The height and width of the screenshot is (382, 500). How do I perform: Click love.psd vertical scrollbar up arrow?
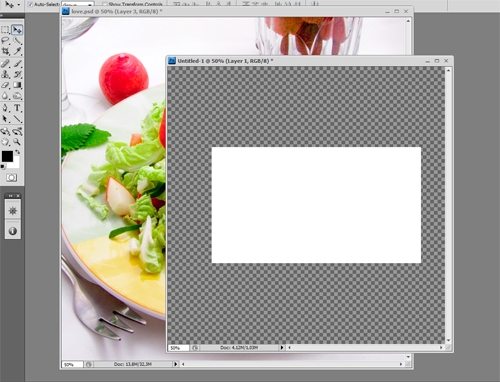click(x=408, y=21)
